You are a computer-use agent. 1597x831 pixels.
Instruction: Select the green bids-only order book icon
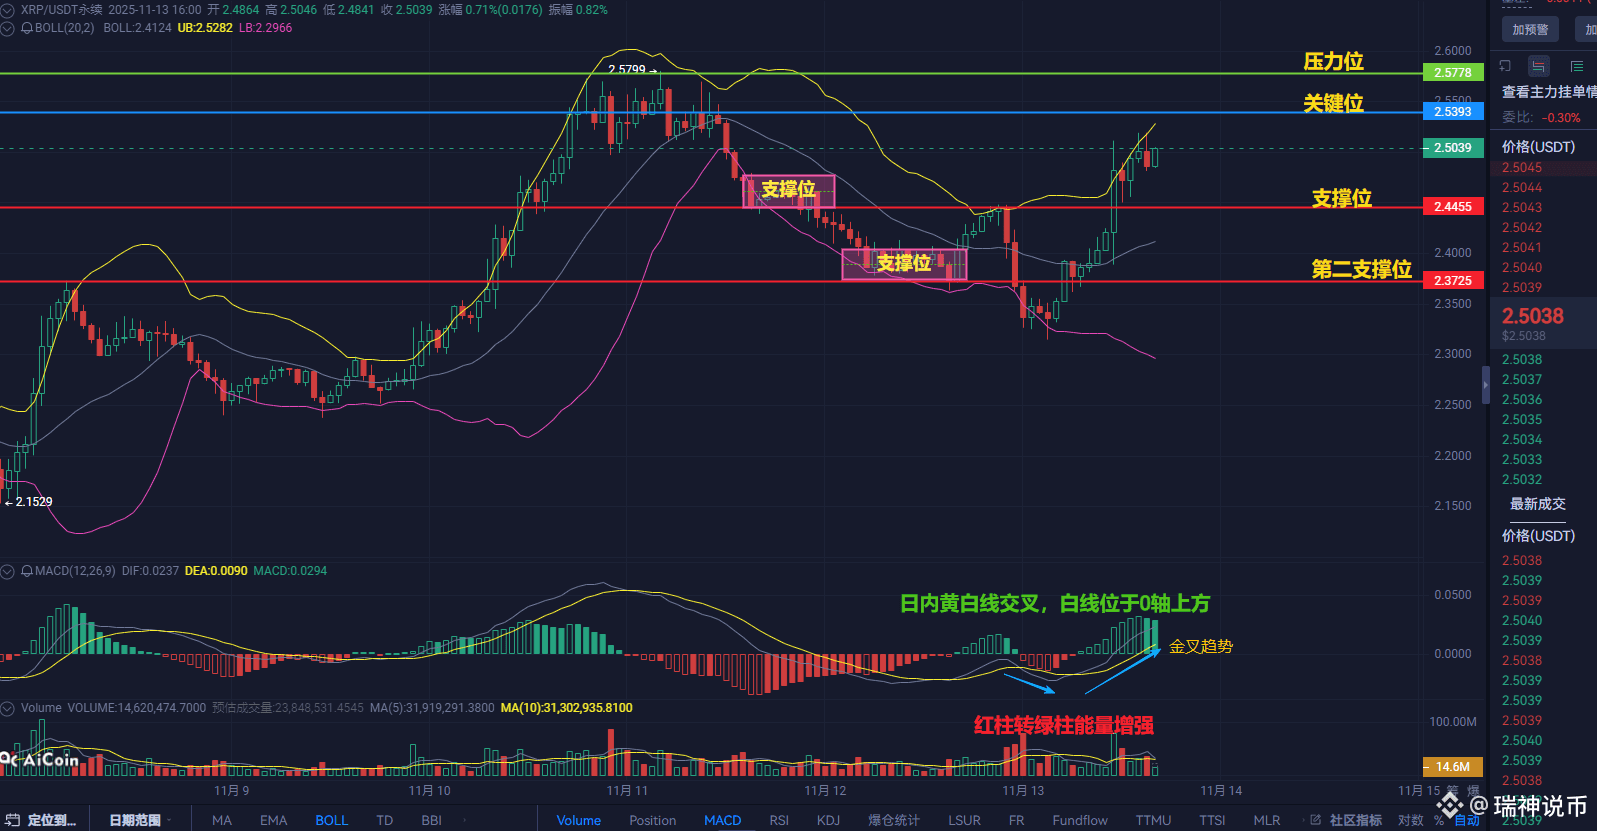pyautogui.click(x=1577, y=66)
